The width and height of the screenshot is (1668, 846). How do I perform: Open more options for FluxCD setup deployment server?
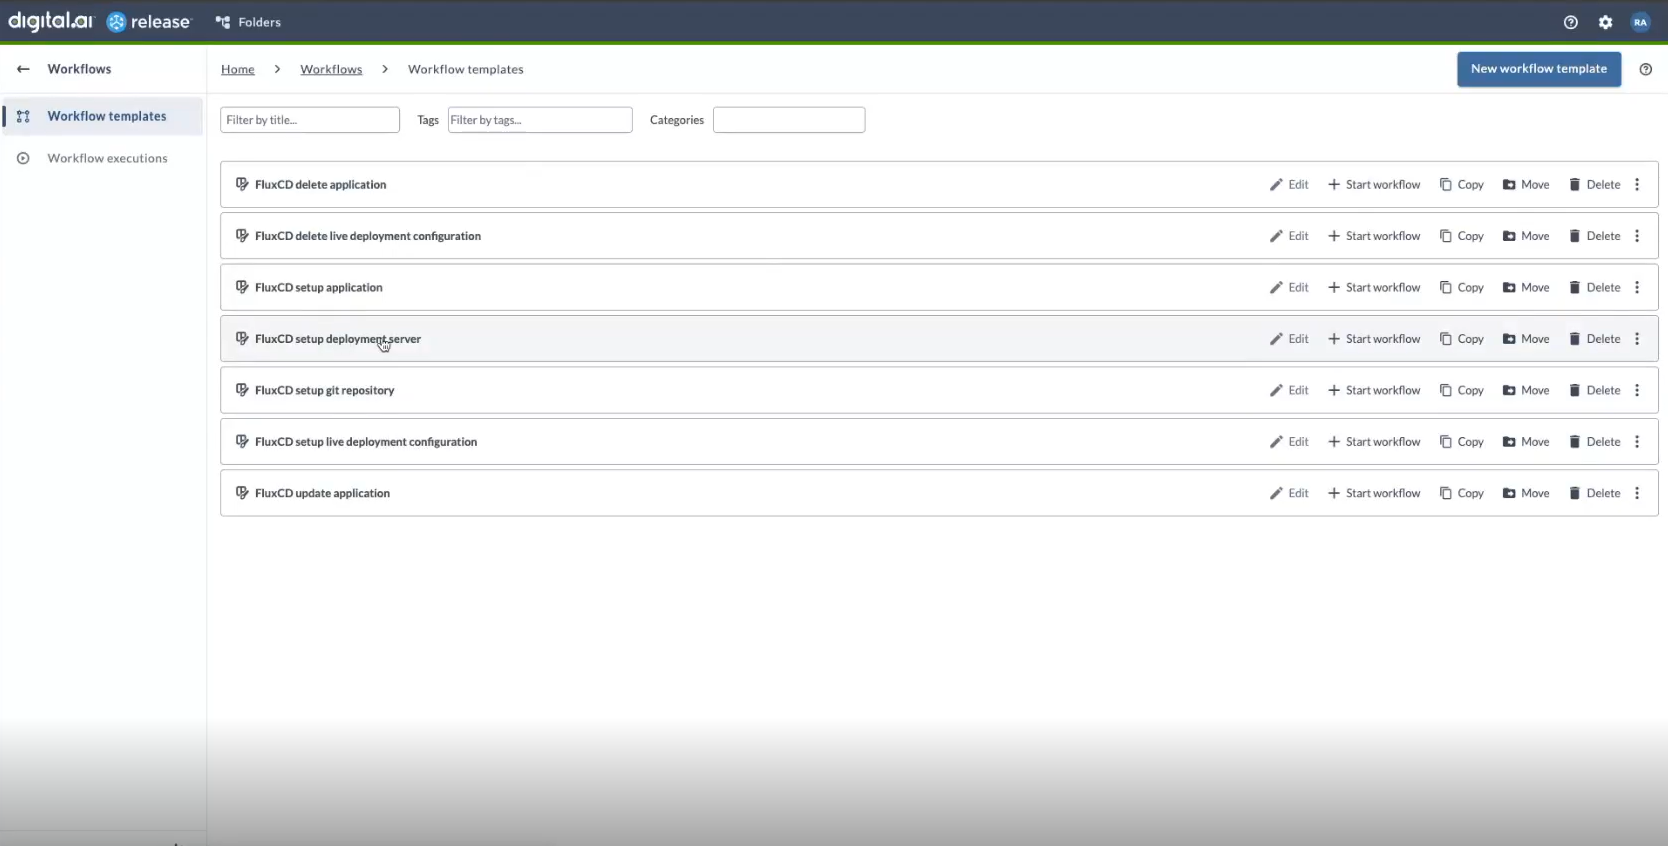point(1637,339)
